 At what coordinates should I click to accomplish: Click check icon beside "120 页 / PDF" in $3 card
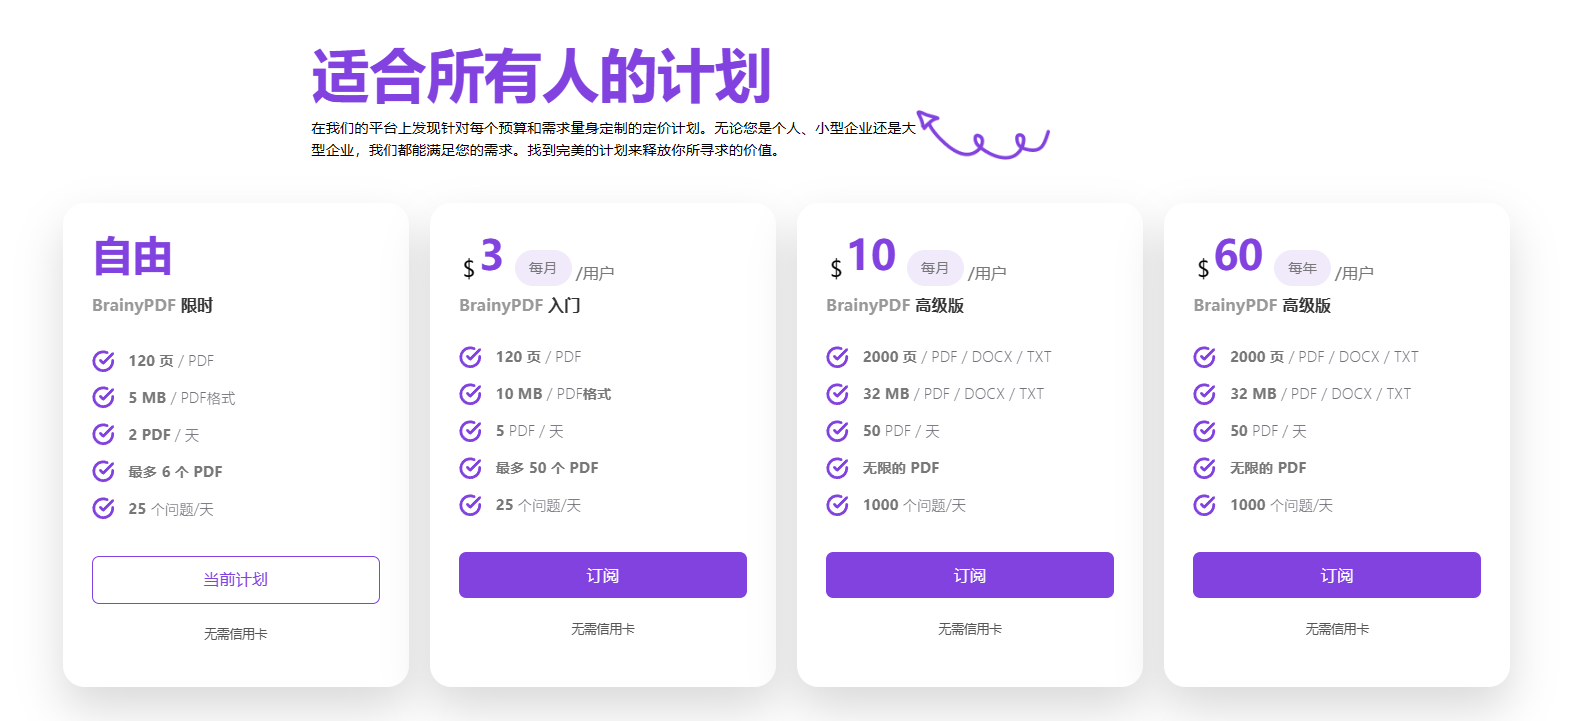tap(471, 357)
